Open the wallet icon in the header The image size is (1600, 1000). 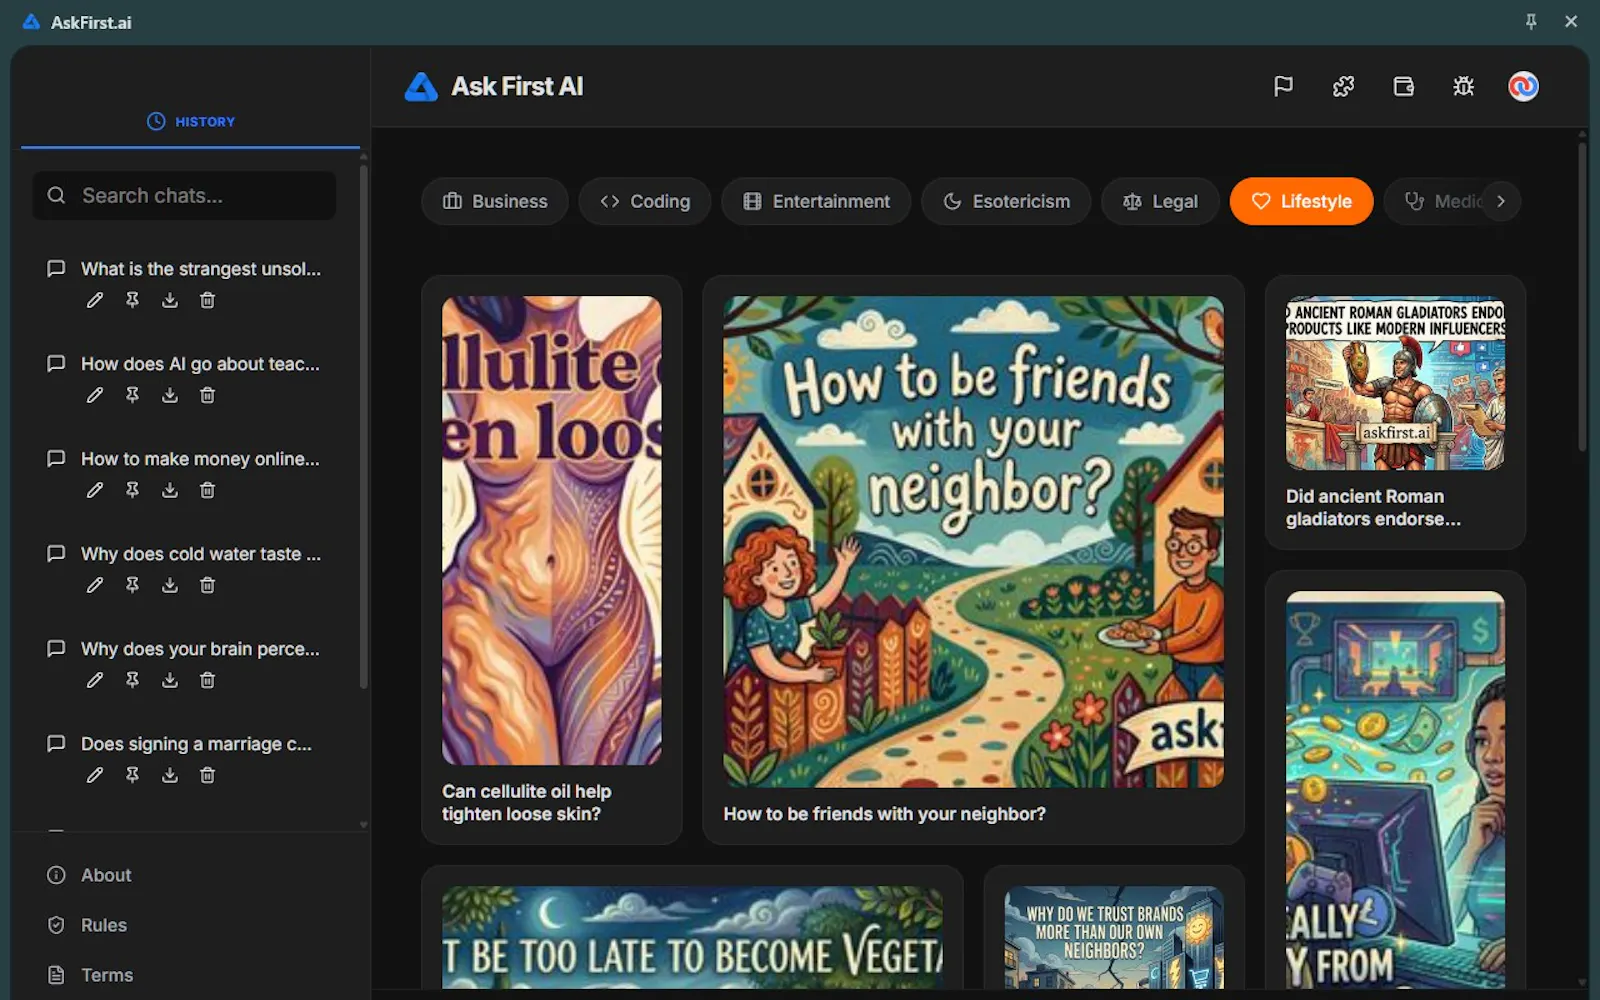point(1403,87)
